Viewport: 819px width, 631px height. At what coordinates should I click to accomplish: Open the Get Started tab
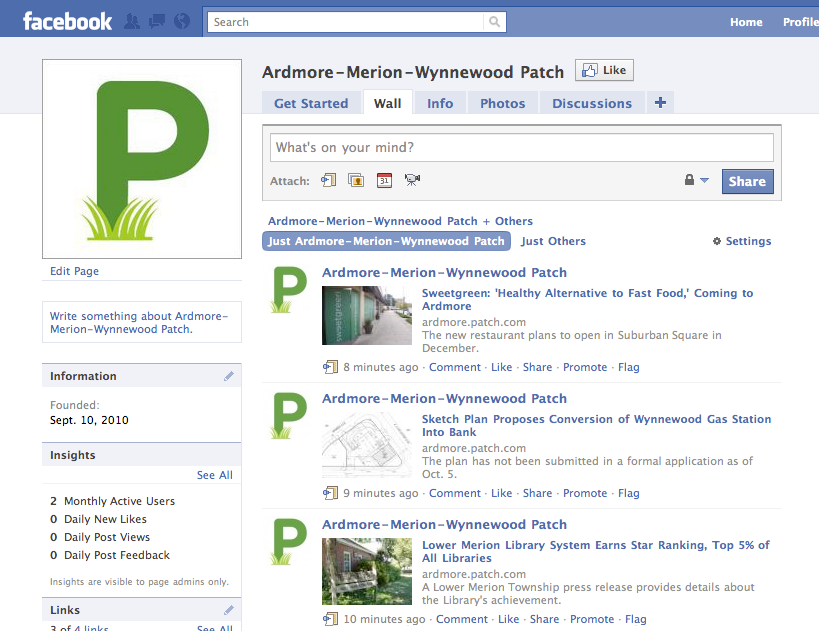coord(311,103)
